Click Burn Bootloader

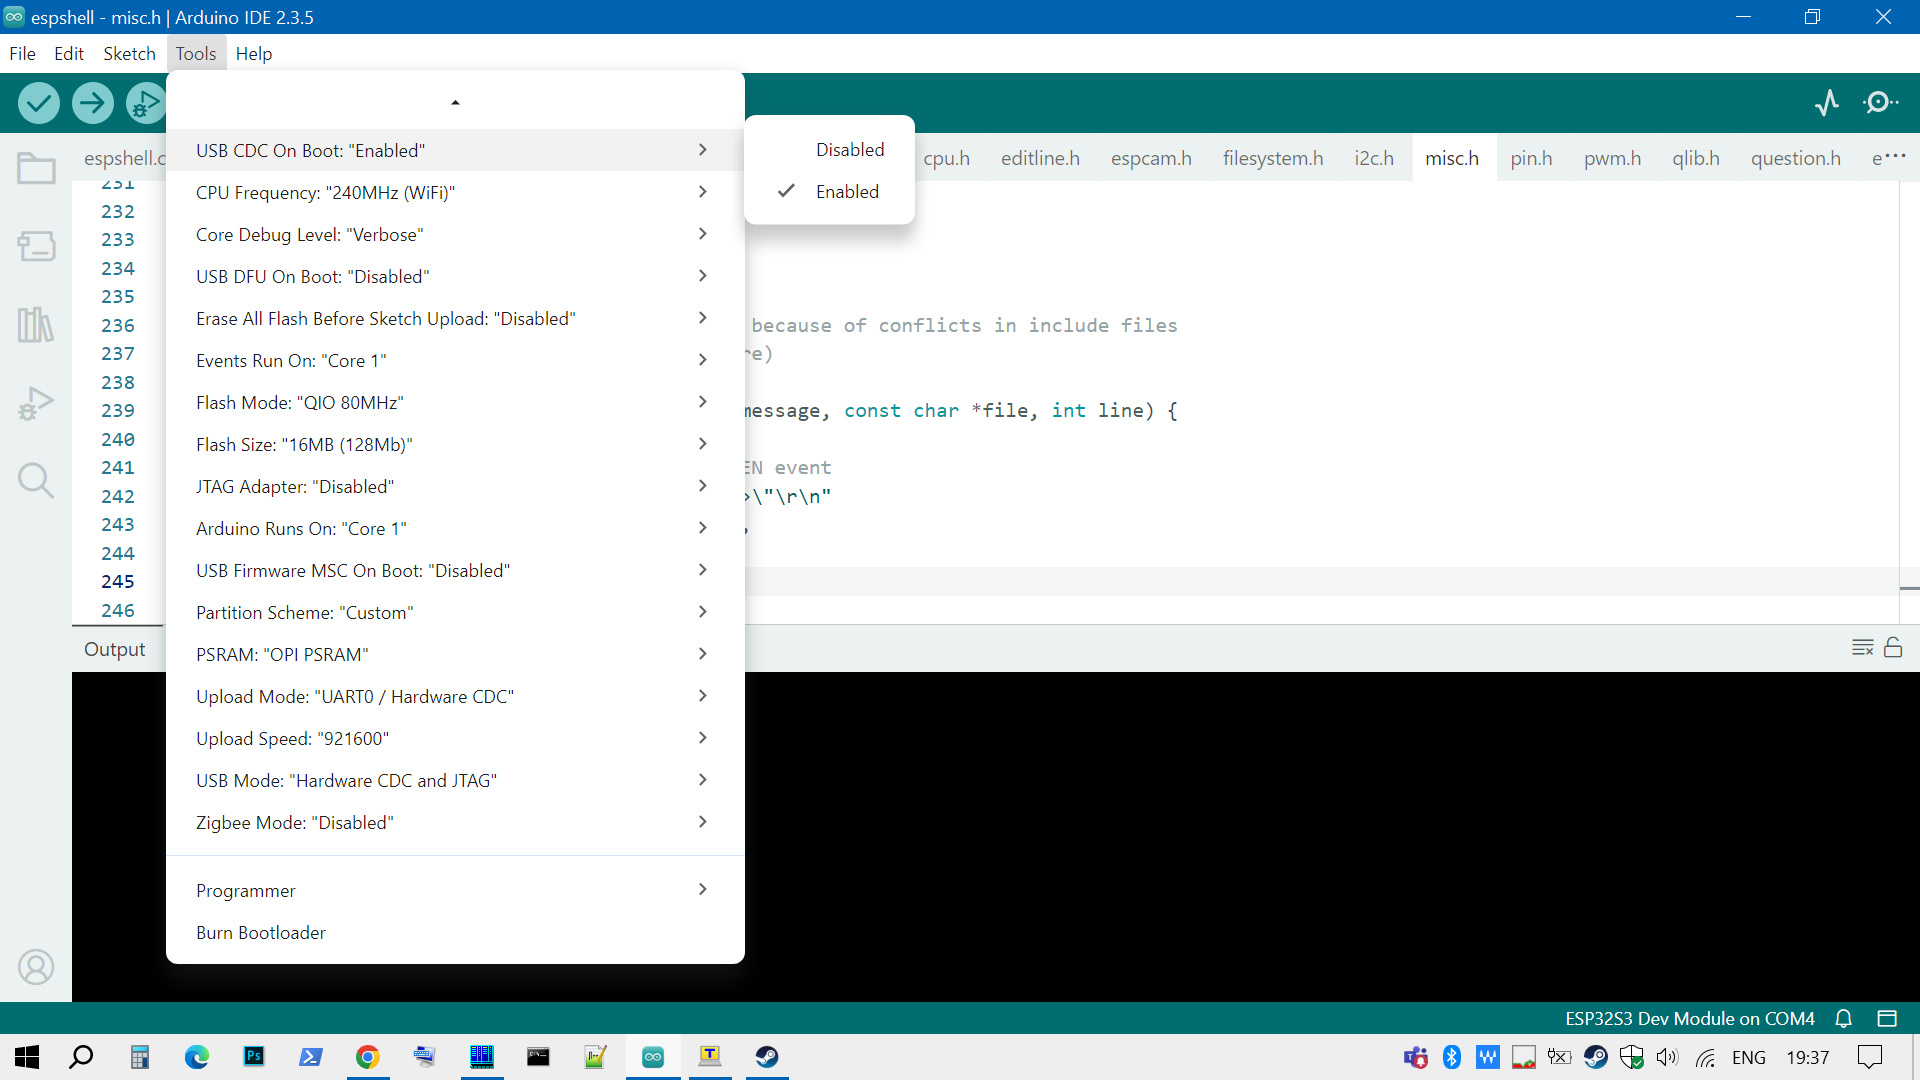455,932
